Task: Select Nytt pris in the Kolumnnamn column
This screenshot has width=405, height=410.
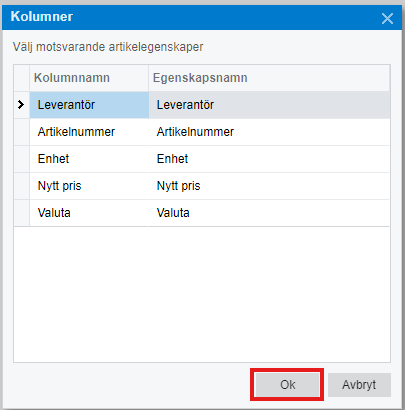Action: 89,186
